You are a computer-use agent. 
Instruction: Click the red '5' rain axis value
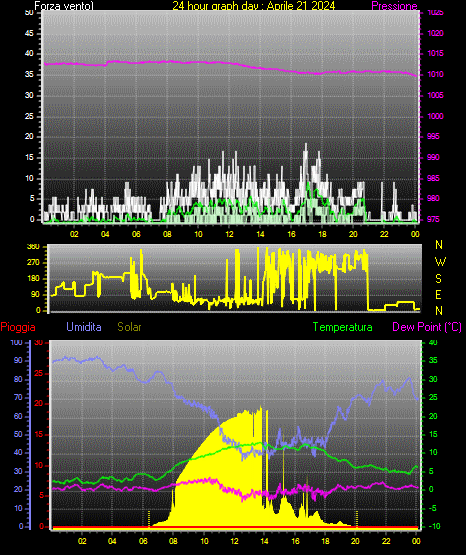[x=41, y=495]
